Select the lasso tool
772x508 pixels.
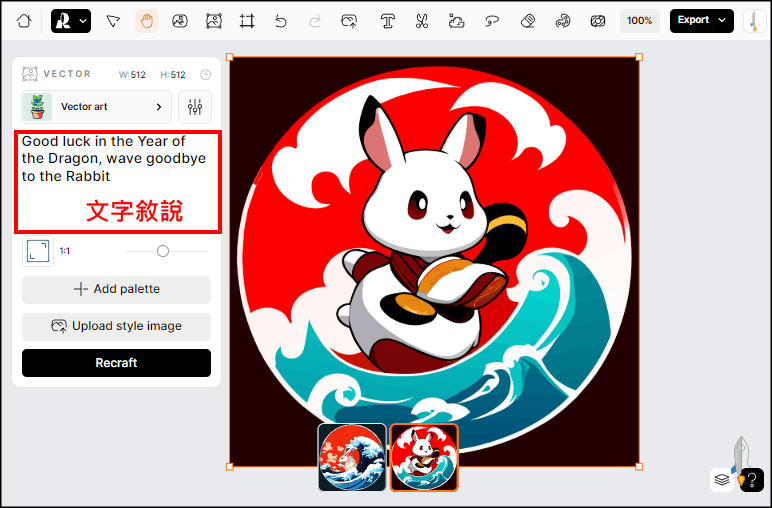pos(491,21)
